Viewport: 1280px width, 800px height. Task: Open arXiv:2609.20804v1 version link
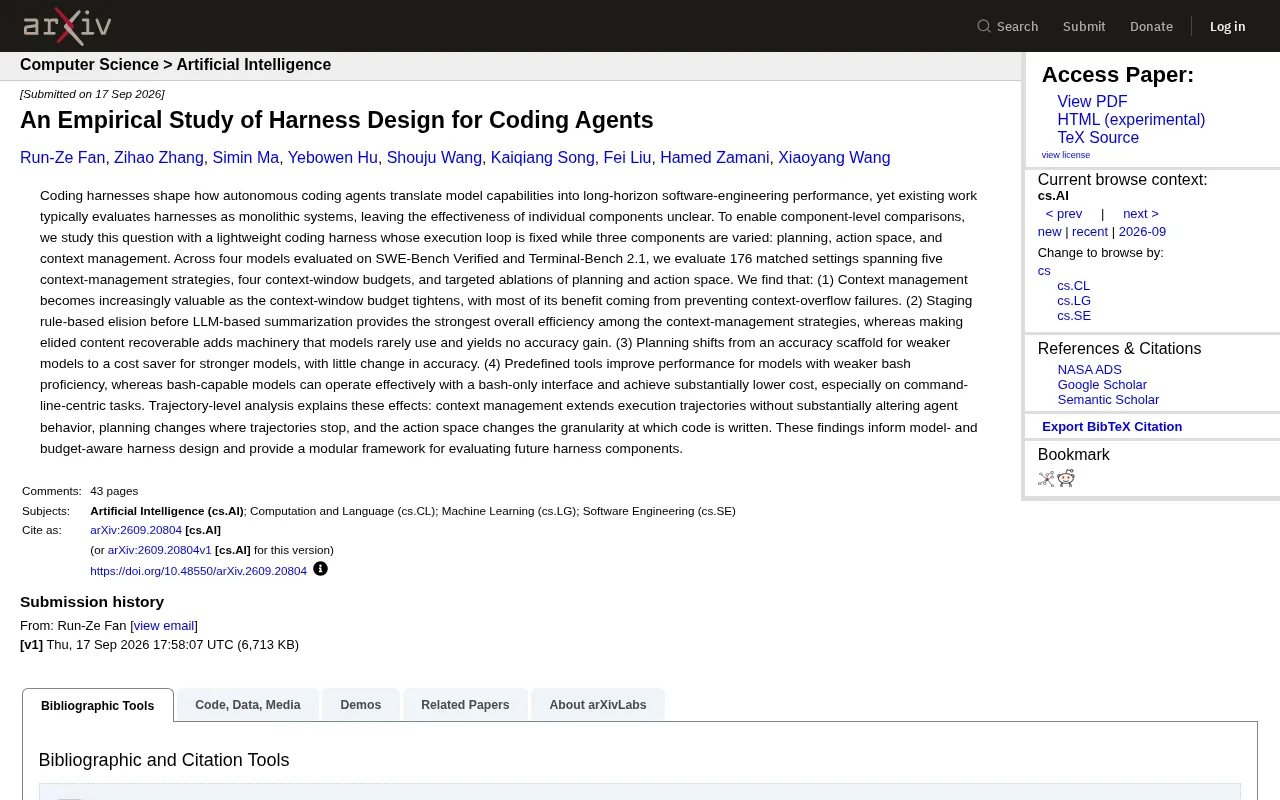[x=160, y=550]
